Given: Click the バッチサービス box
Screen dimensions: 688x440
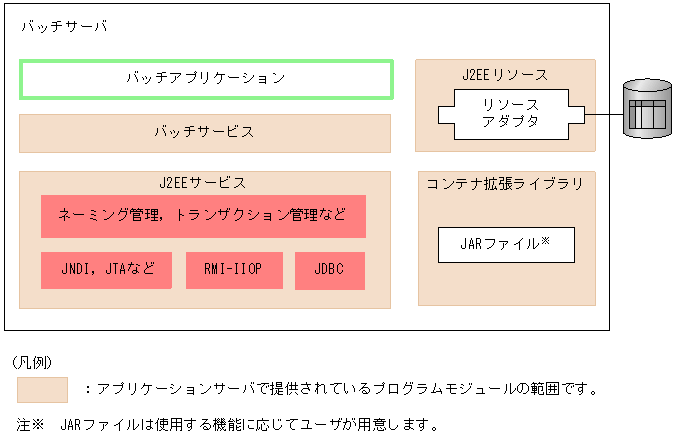Looking at the screenshot, I should [204, 132].
